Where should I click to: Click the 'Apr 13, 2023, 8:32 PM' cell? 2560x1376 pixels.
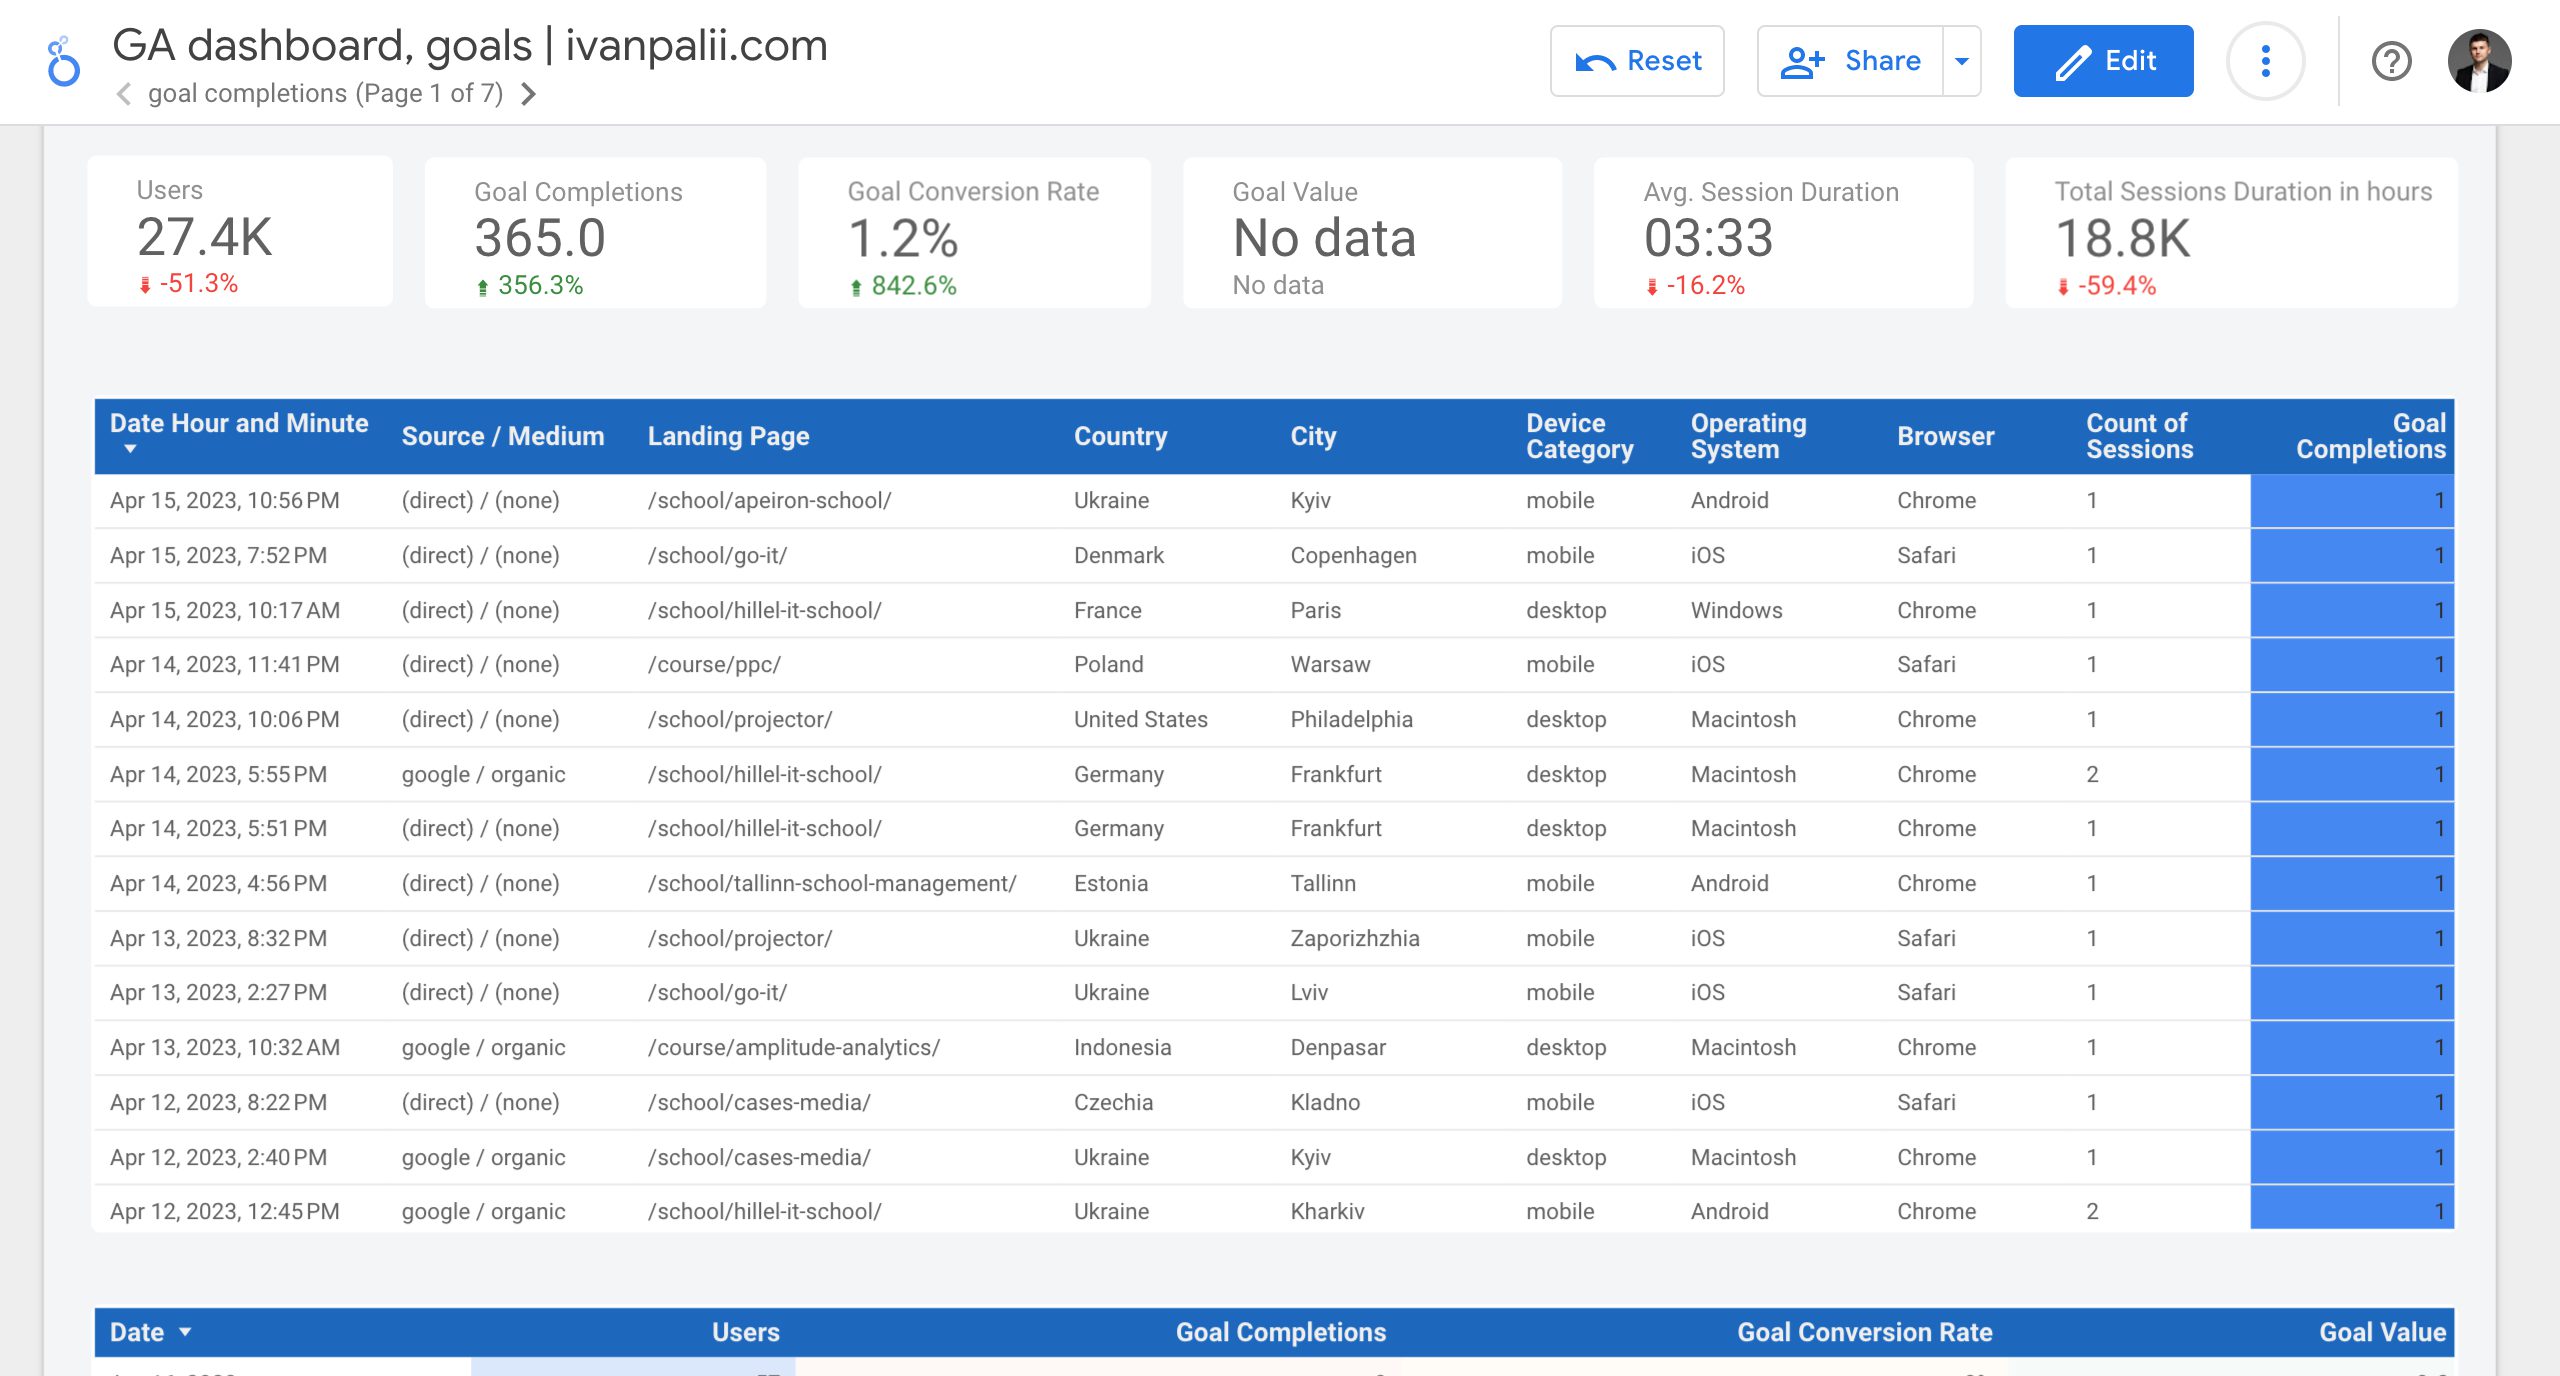[218, 938]
